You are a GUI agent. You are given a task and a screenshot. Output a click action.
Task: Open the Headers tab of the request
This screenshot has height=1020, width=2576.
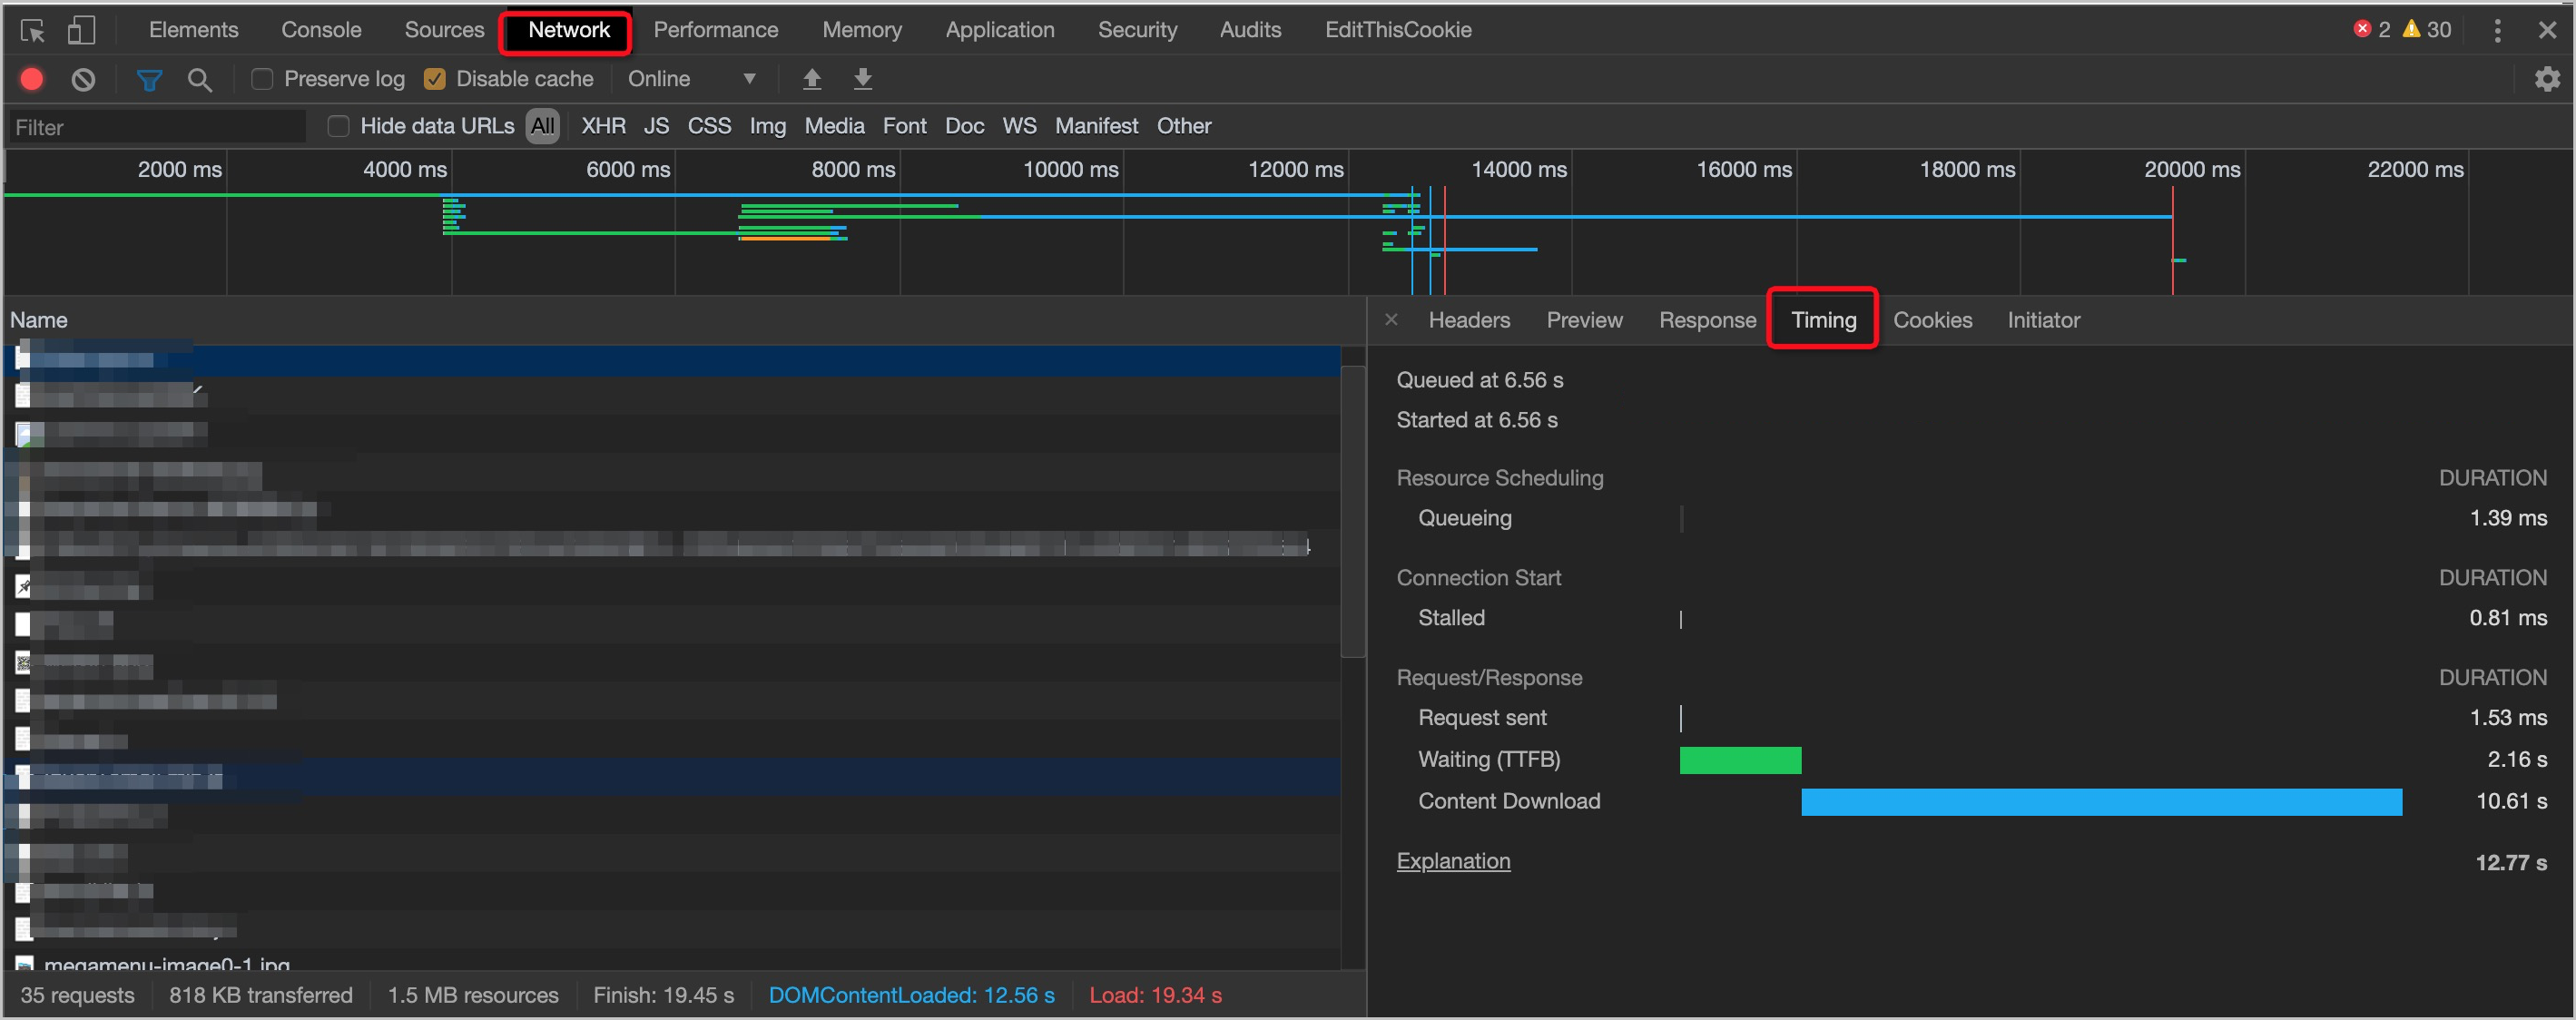click(x=1468, y=320)
